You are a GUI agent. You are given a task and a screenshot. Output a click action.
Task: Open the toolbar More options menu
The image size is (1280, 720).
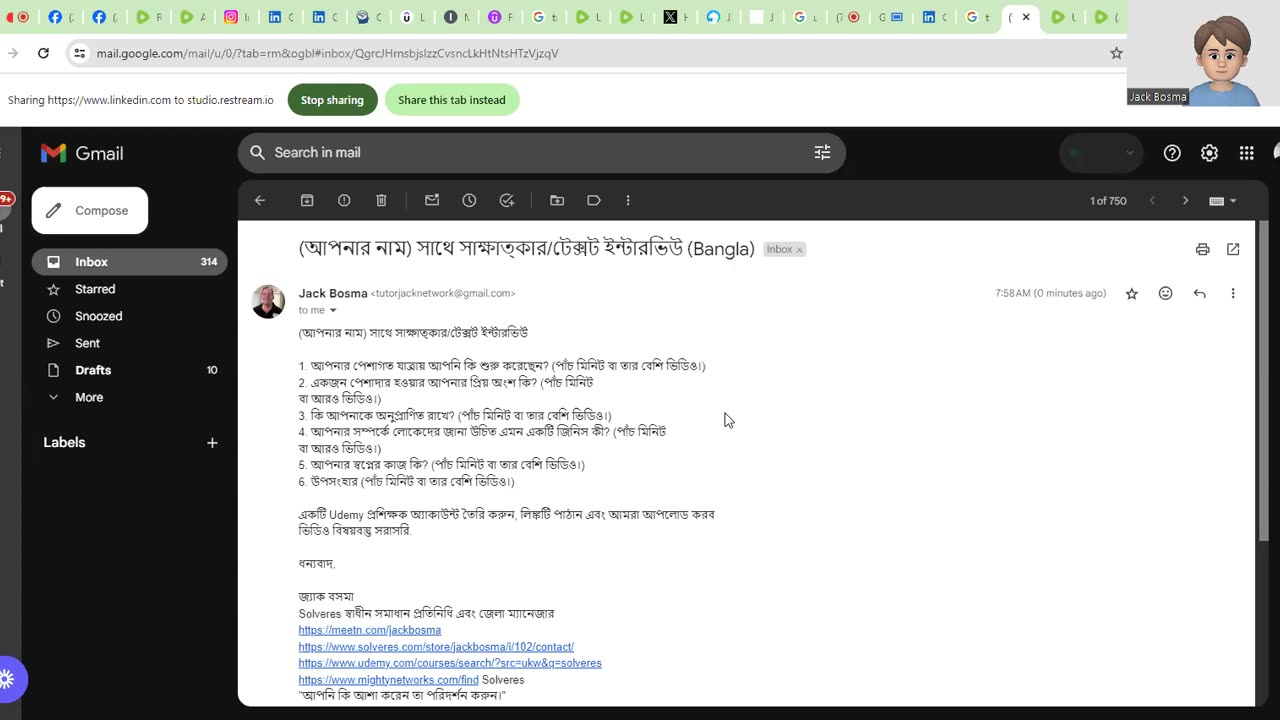click(628, 201)
